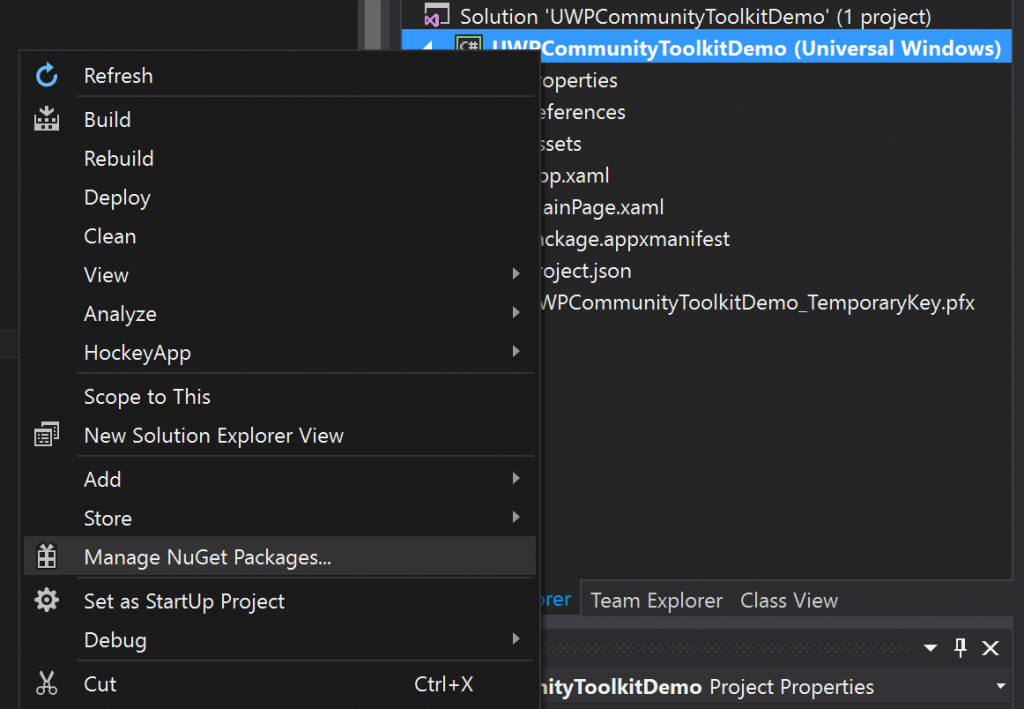Screen dimensions: 1024x709
Task: Choose Scope to This
Action: [280, 397]
